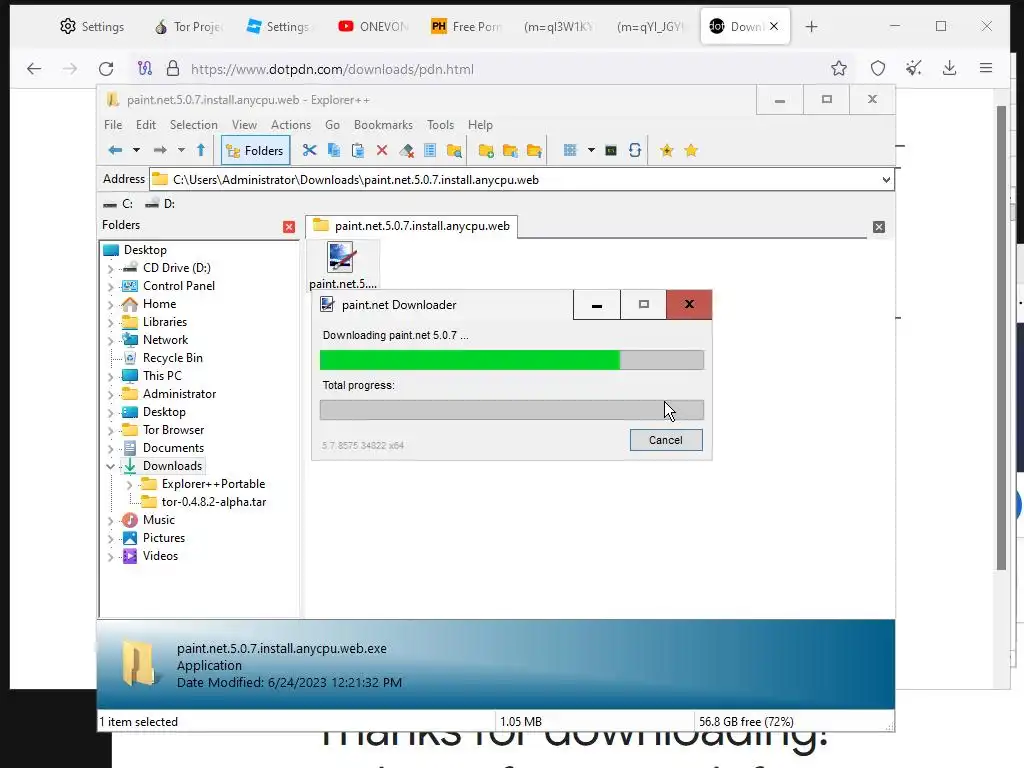Click the Move To folder icon
Viewport: 1024px width, 768px height.
pyautogui.click(x=534, y=151)
